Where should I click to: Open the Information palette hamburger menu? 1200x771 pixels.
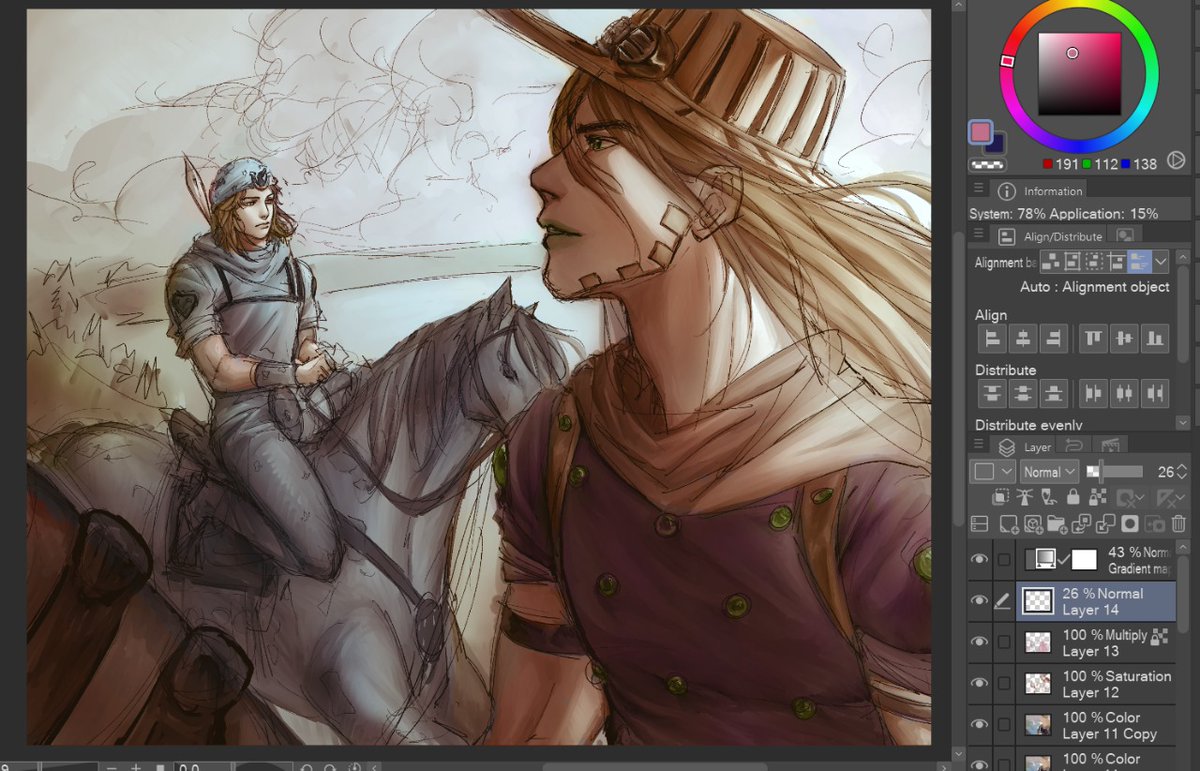(x=978, y=190)
